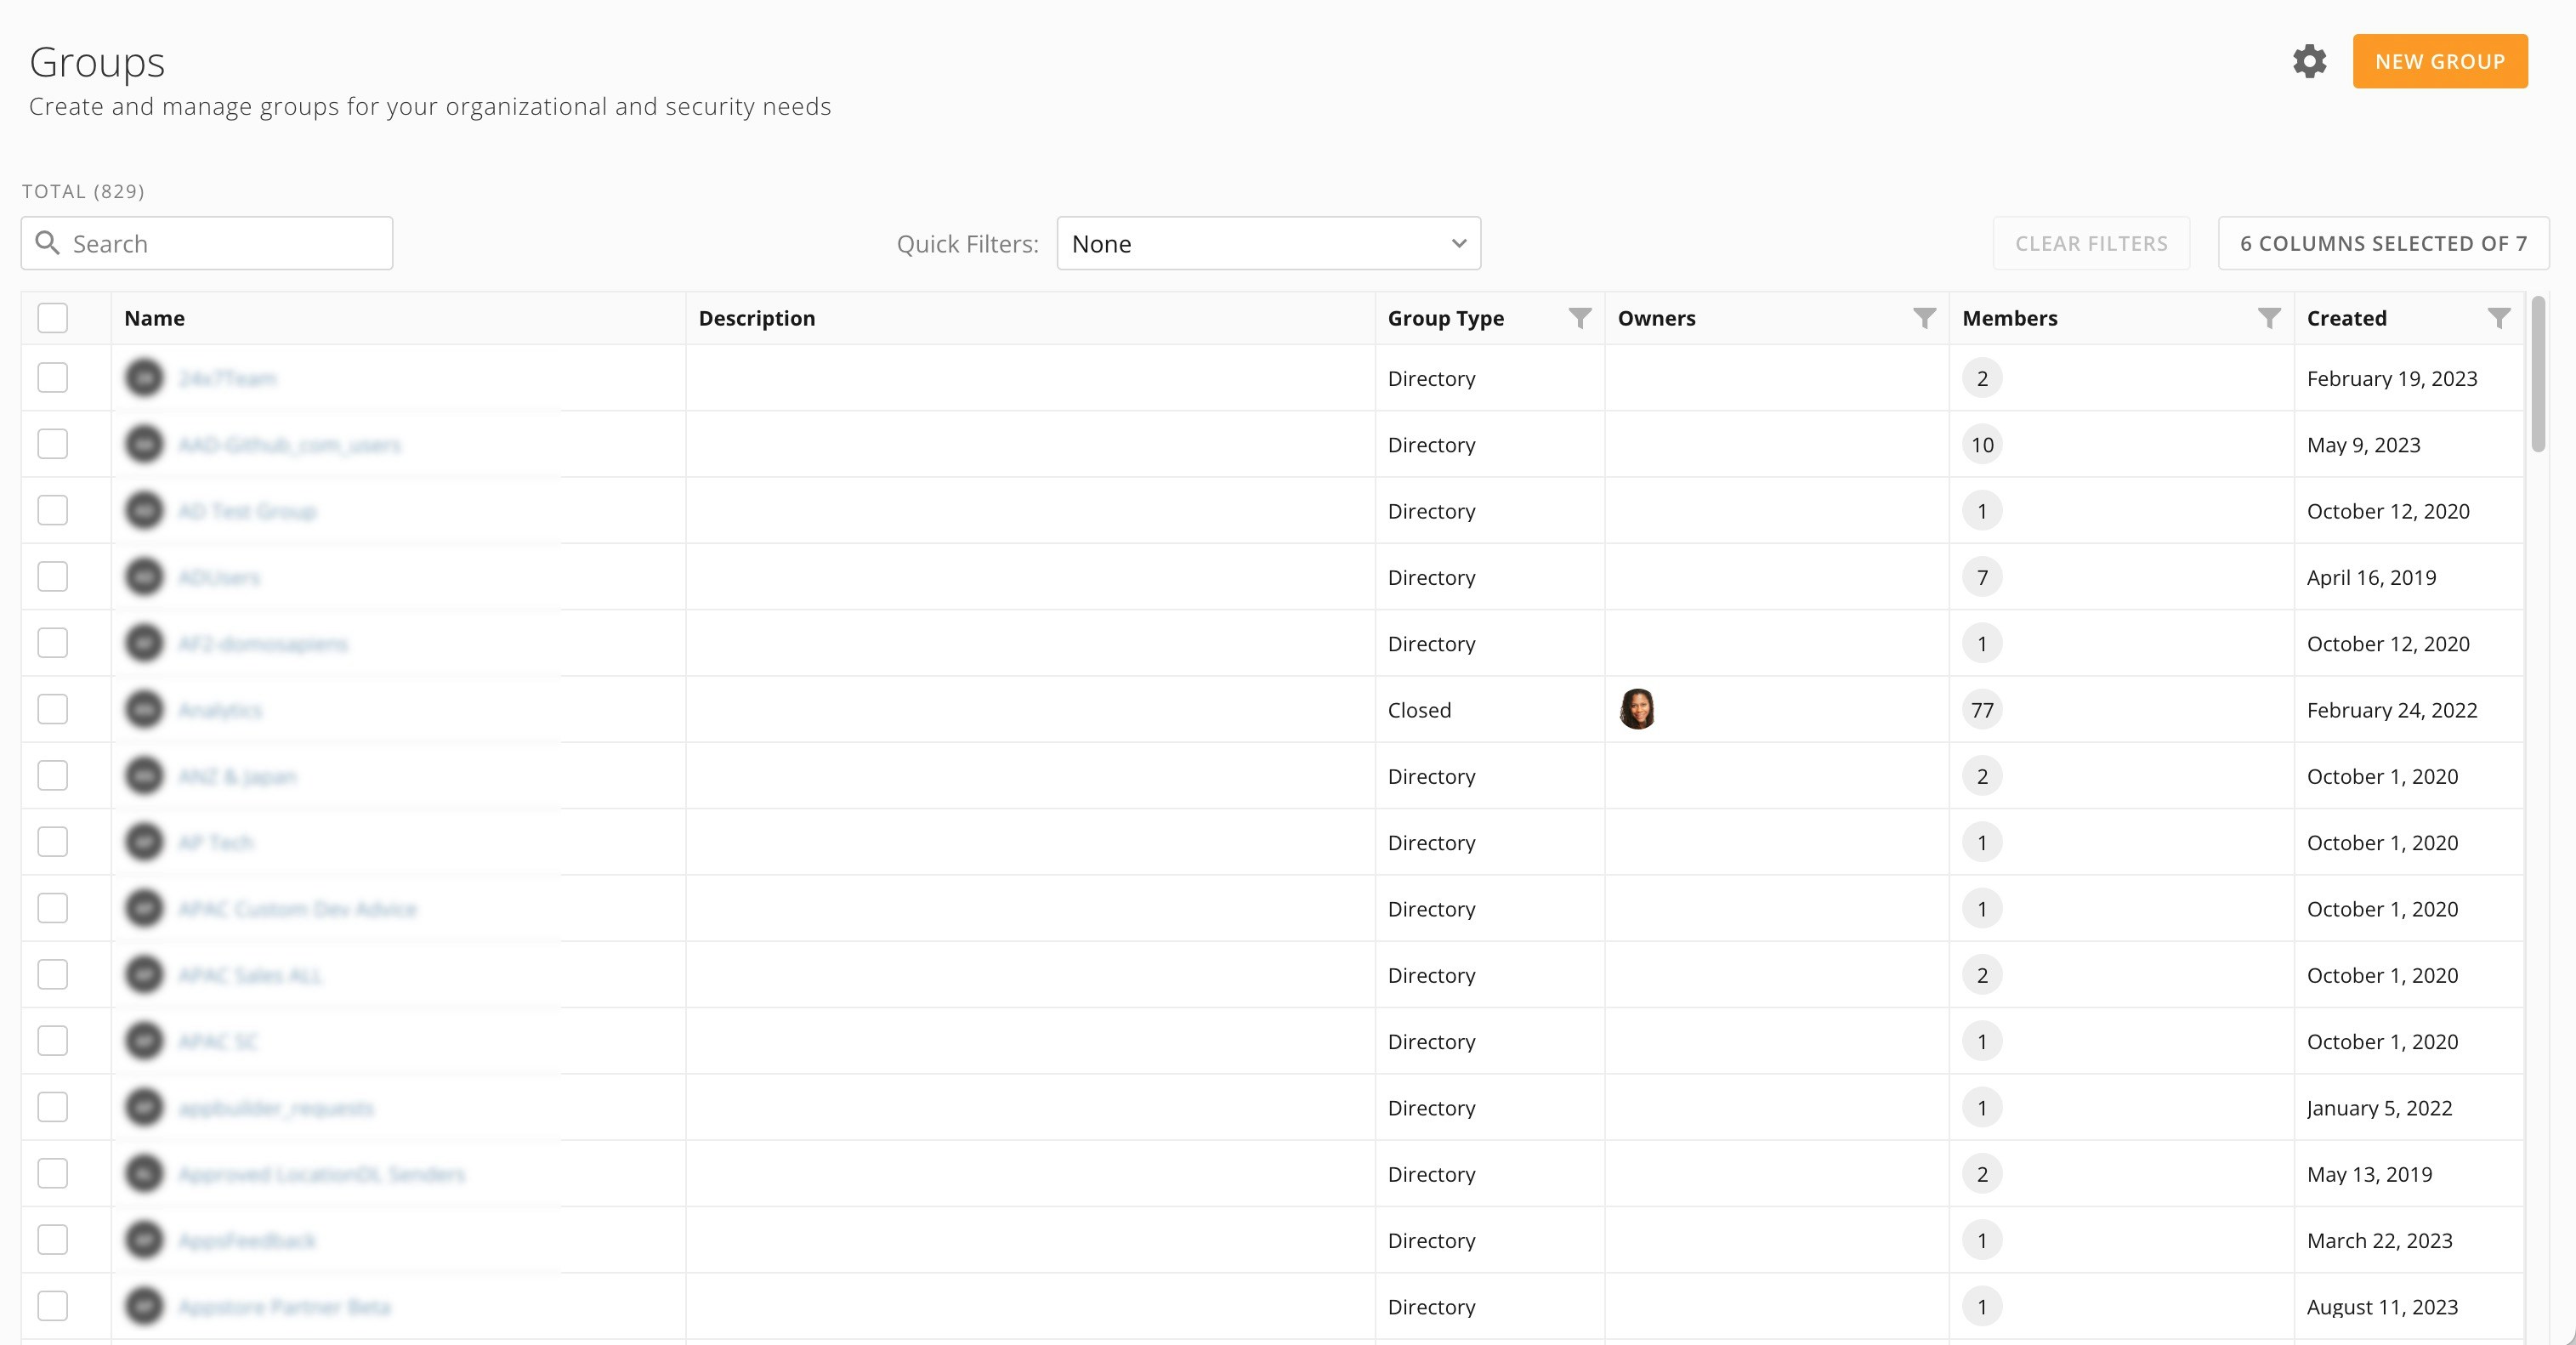Click the NEW GROUP button
This screenshot has height=1345, width=2576.
(2440, 61)
